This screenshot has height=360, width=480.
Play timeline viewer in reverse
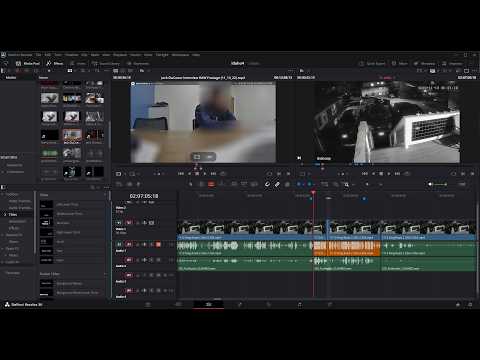pyautogui.click(x=373, y=174)
